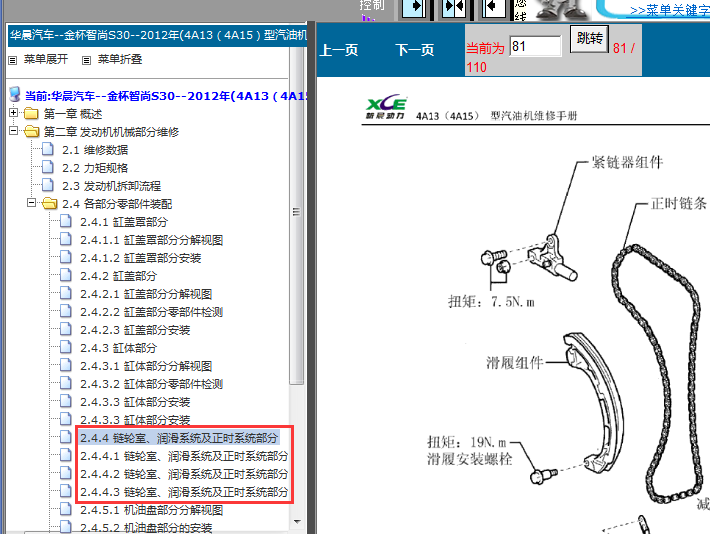The height and width of the screenshot is (534, 710).
Task: Open 2.4.3.1 缸体部分分解视图 page
Action: [x=146, y=366]
